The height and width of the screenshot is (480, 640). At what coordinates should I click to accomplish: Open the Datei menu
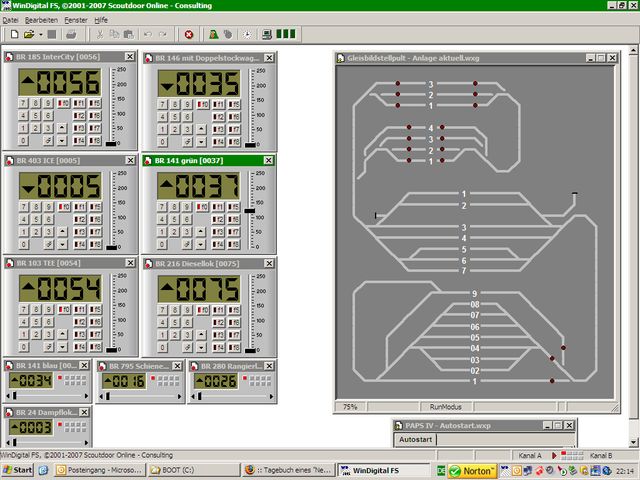(x=10, y=20)
